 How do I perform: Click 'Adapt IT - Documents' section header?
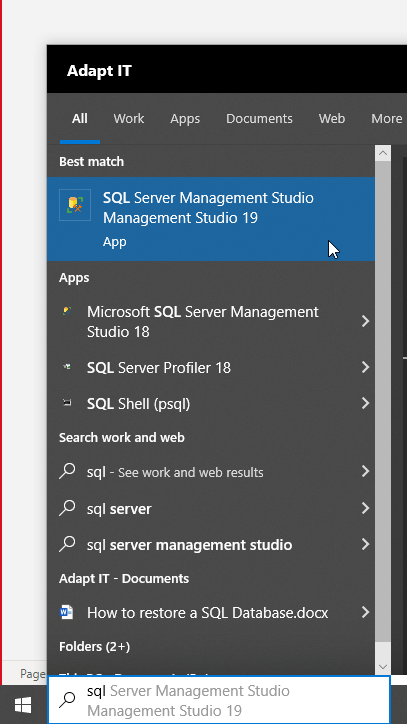click(124, 579)
